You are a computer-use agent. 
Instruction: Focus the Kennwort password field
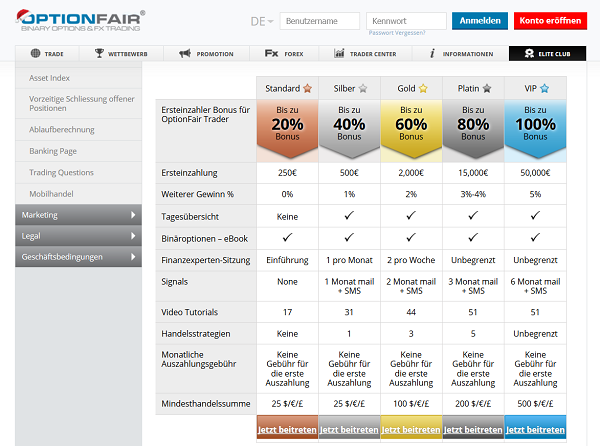coord(406,21)
